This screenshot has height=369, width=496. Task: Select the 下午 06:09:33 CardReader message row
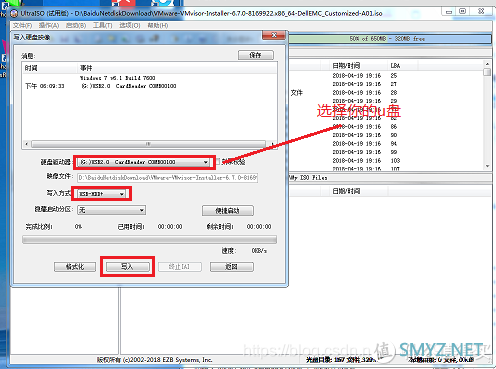coord(101,86)
